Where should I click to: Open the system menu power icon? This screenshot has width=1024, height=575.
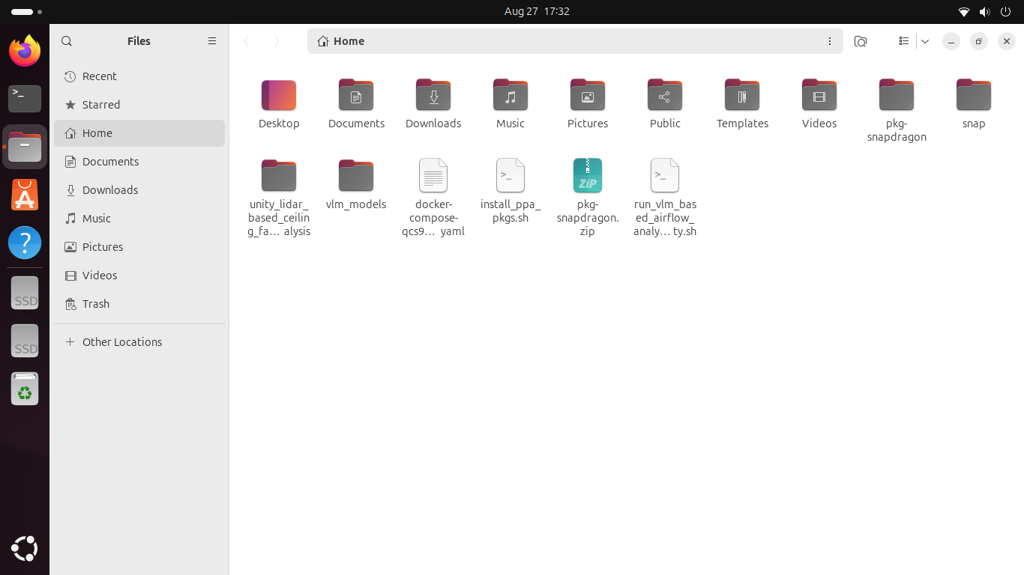click(x=1006, y=11)
